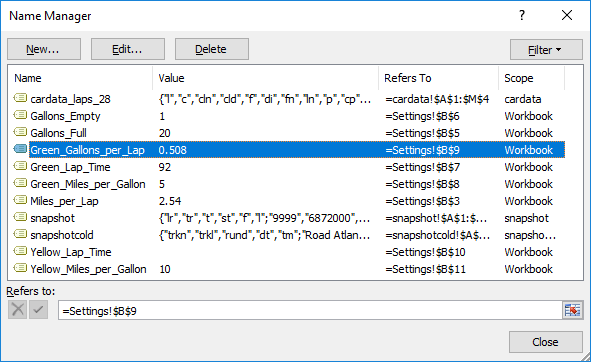Click the reference =Settings!$B$3
The image size is (591, 362).
[x=422, y=201]
